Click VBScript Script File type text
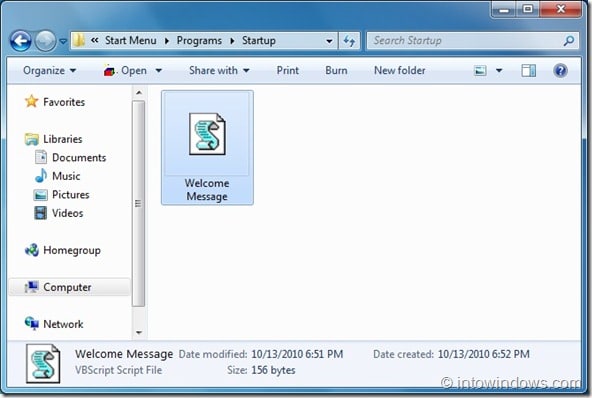 click(x=119, y=370)
